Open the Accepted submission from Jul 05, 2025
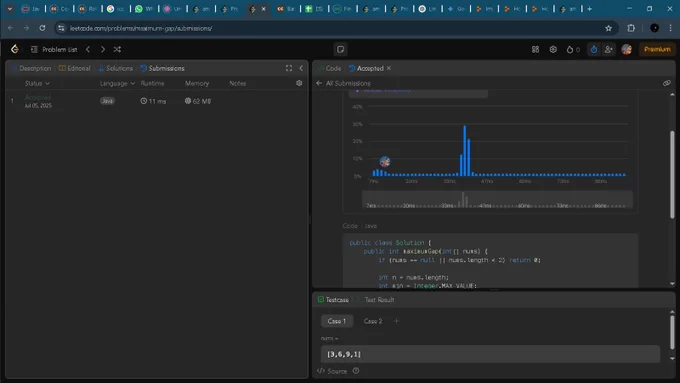680x383 pixels. (38, 101)
